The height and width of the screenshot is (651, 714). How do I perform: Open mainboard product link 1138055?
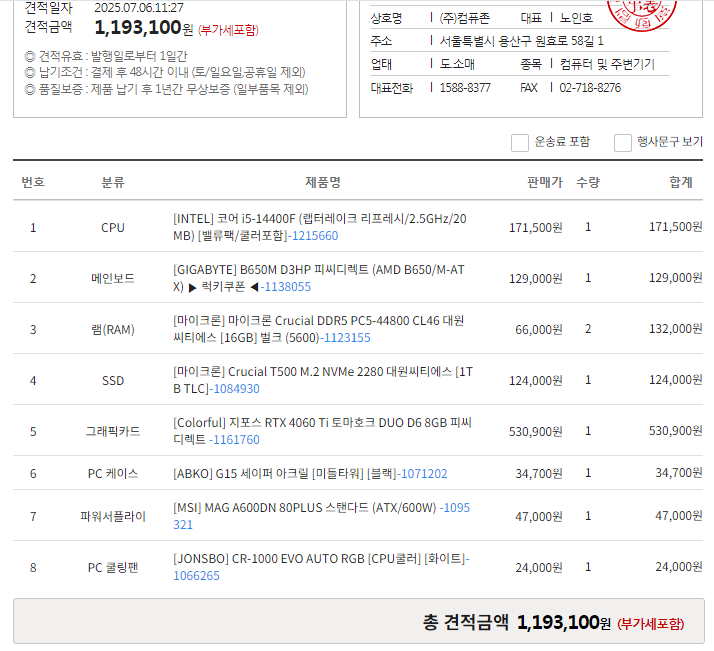(288, 287)
